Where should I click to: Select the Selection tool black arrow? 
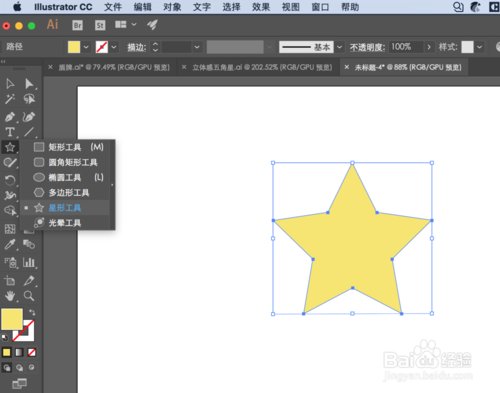(x=10, y=83)
